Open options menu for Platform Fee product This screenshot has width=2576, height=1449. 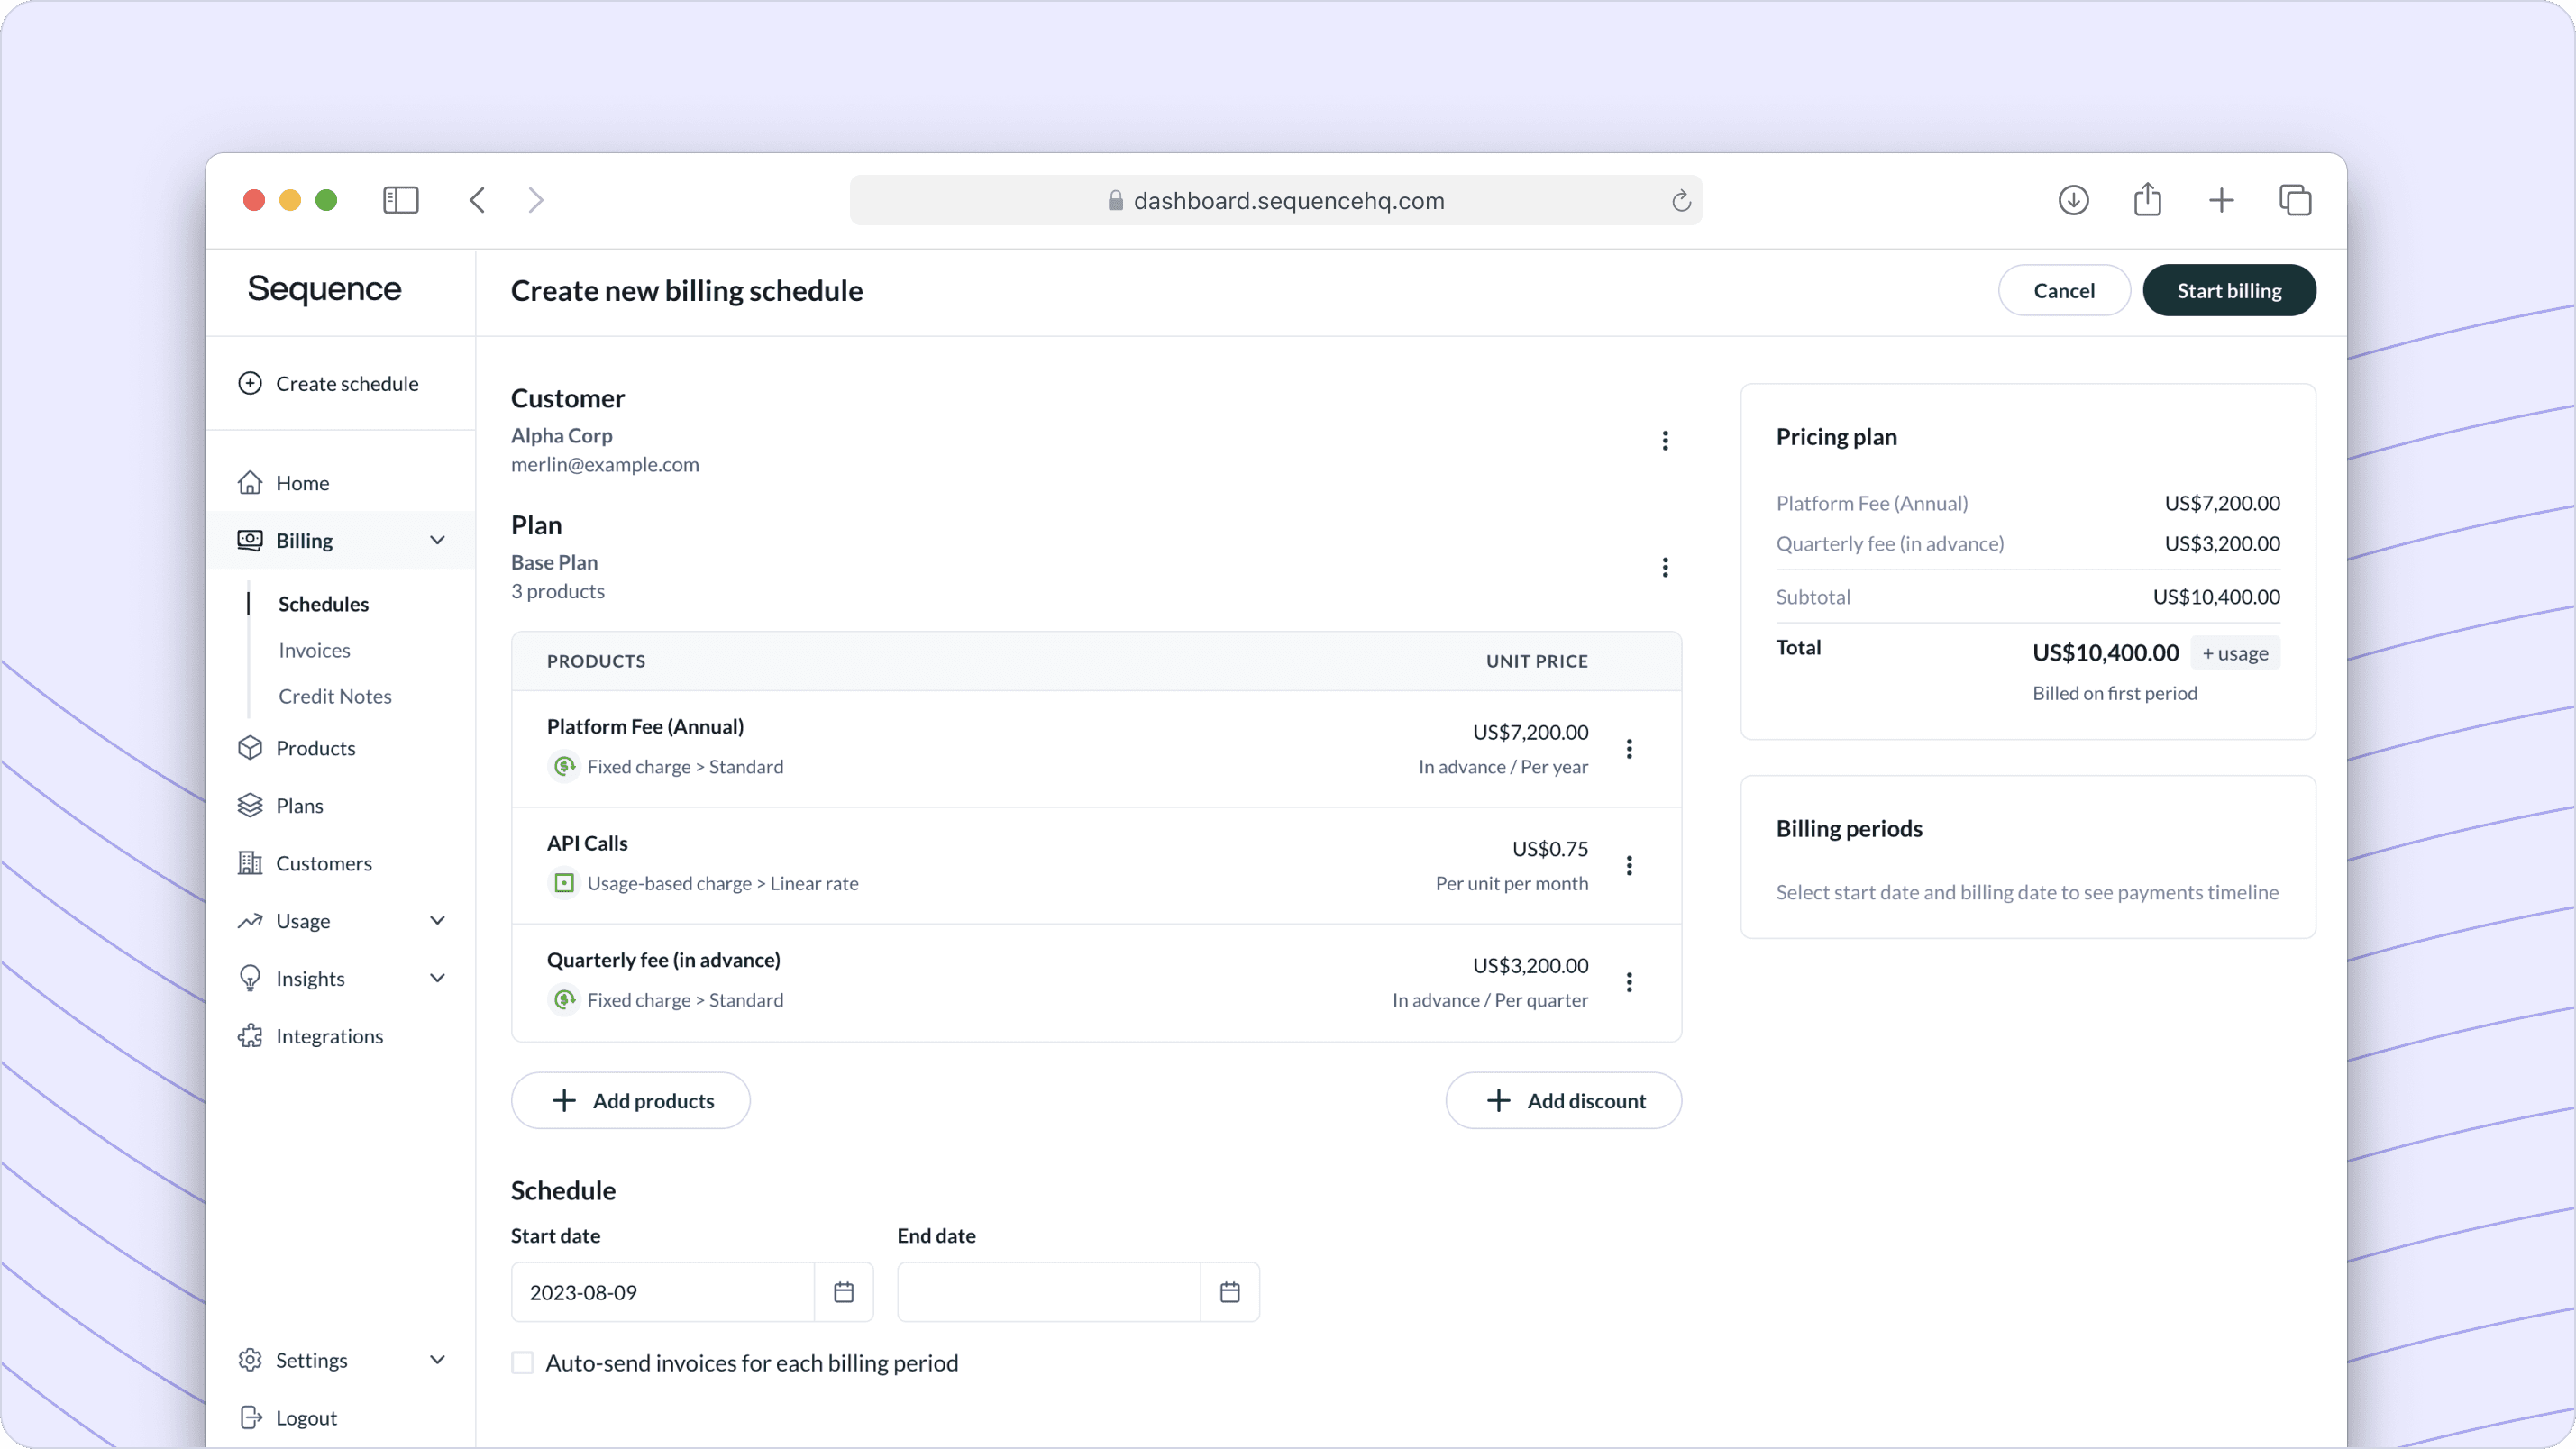(x=1629, y=749)
